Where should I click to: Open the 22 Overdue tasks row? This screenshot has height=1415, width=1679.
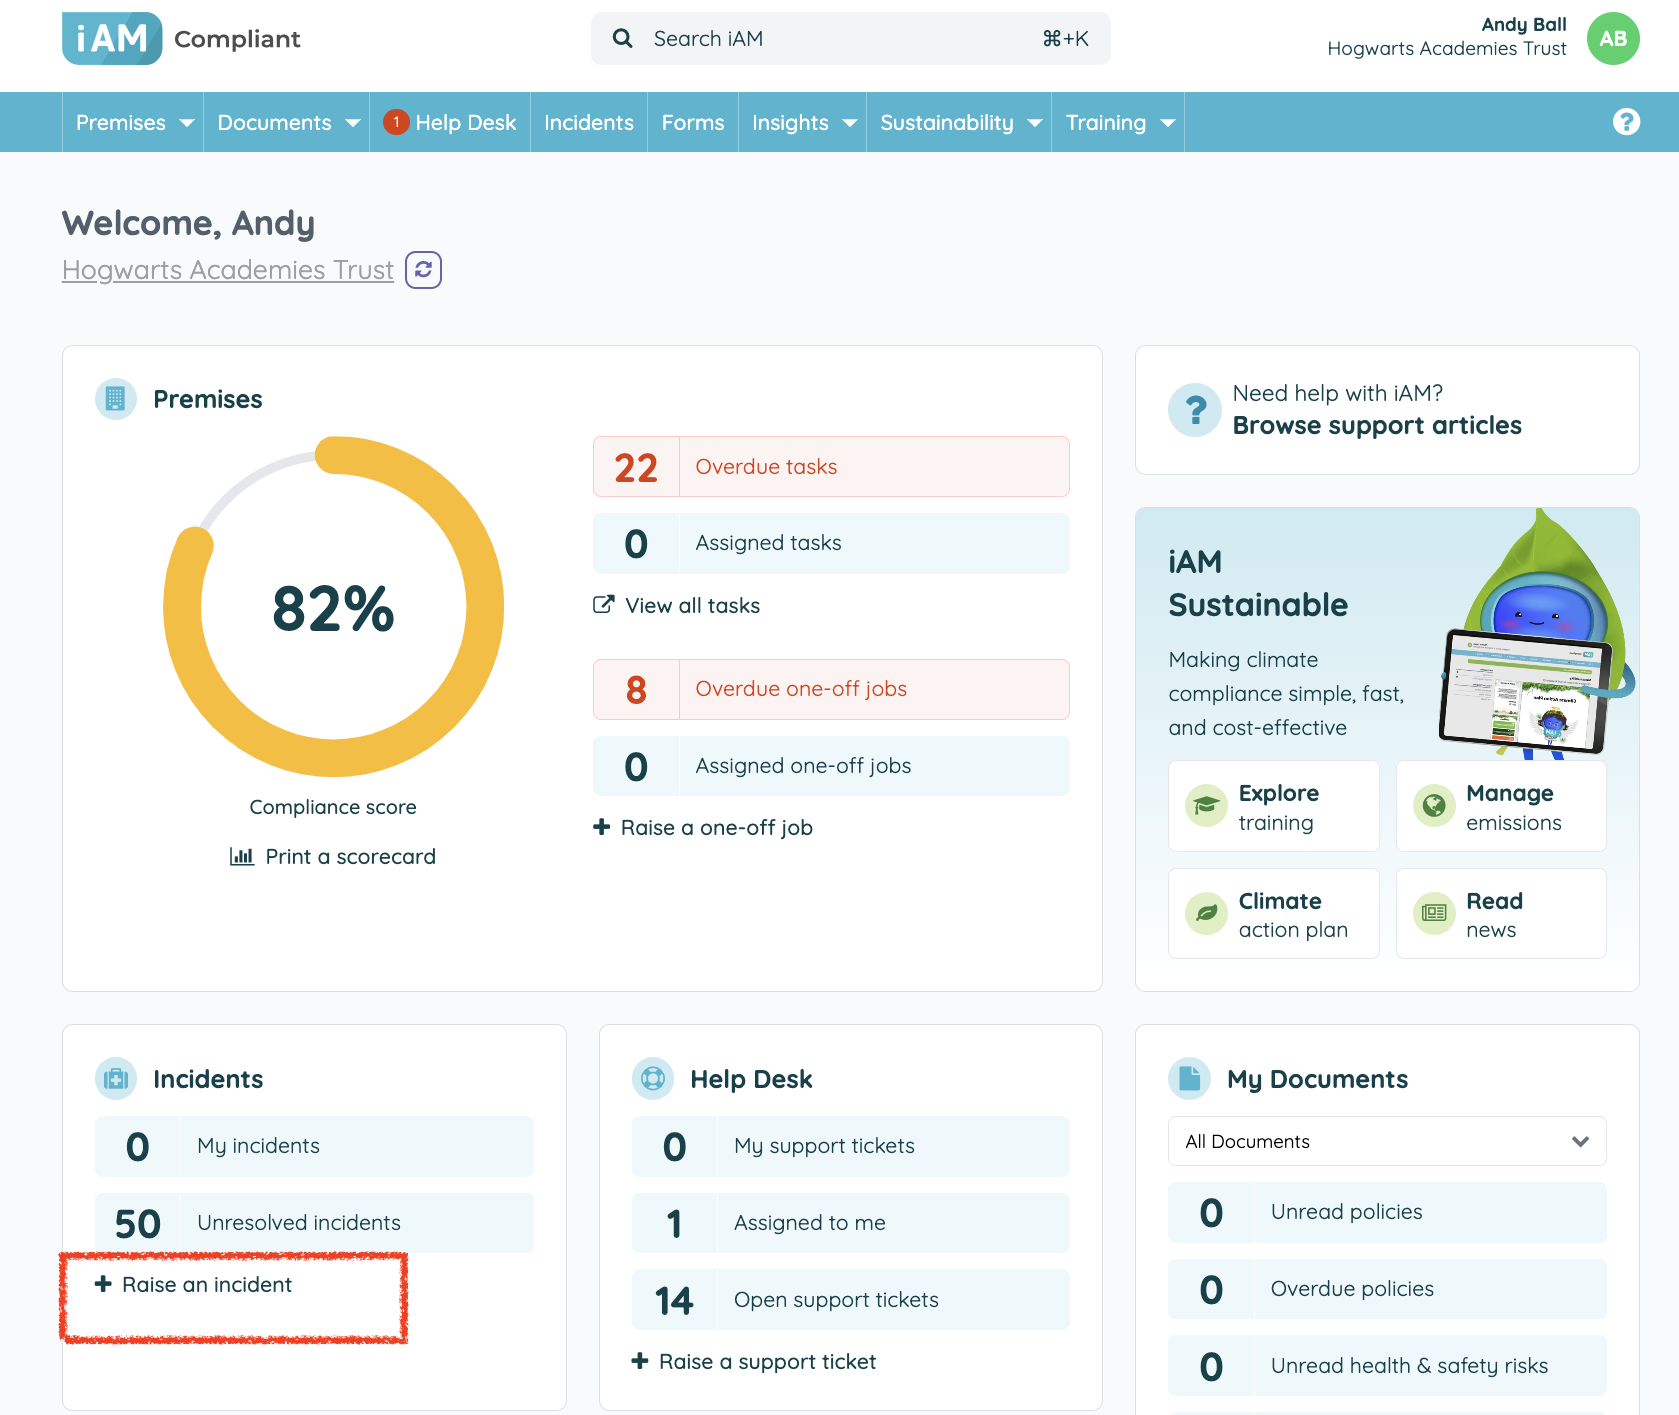click(x=830, y=467)
